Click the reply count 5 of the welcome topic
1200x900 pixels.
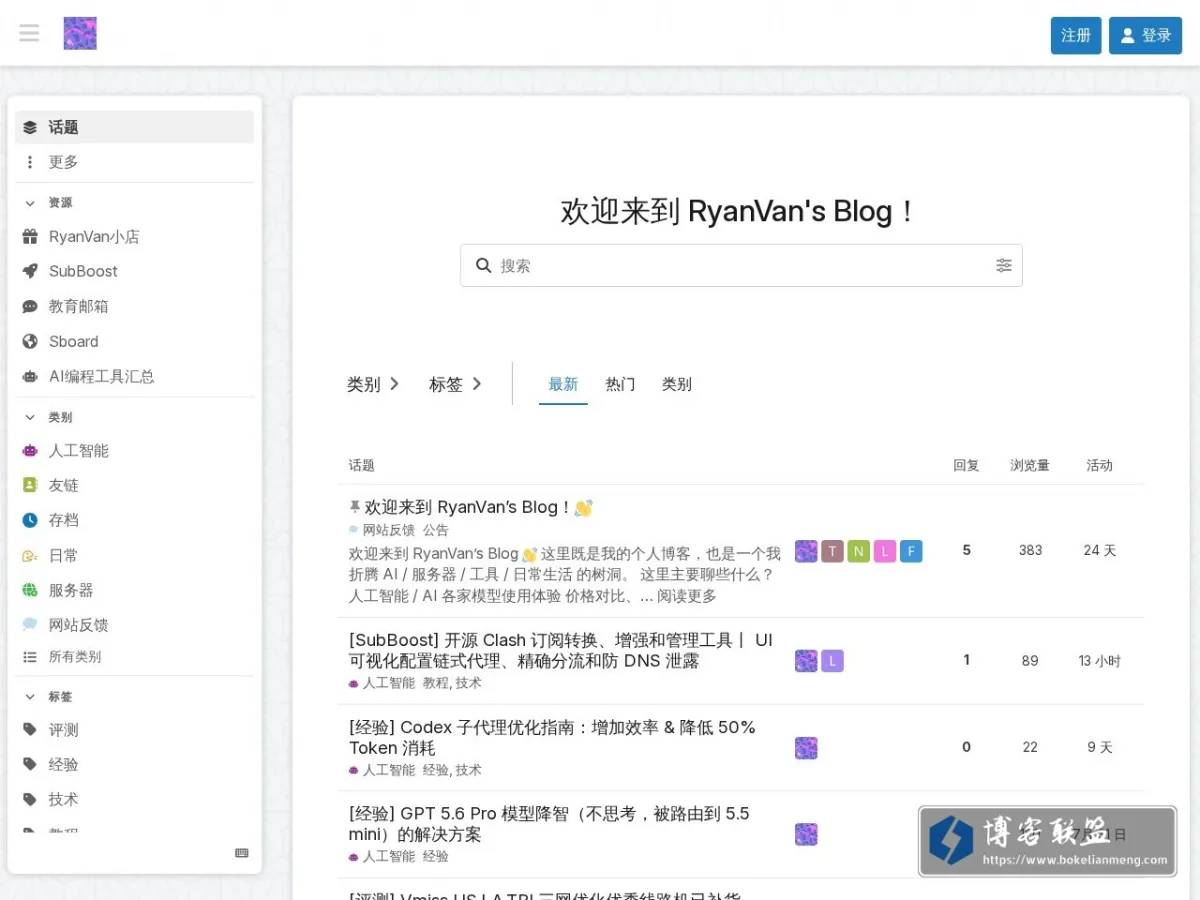tap(966, 550)
